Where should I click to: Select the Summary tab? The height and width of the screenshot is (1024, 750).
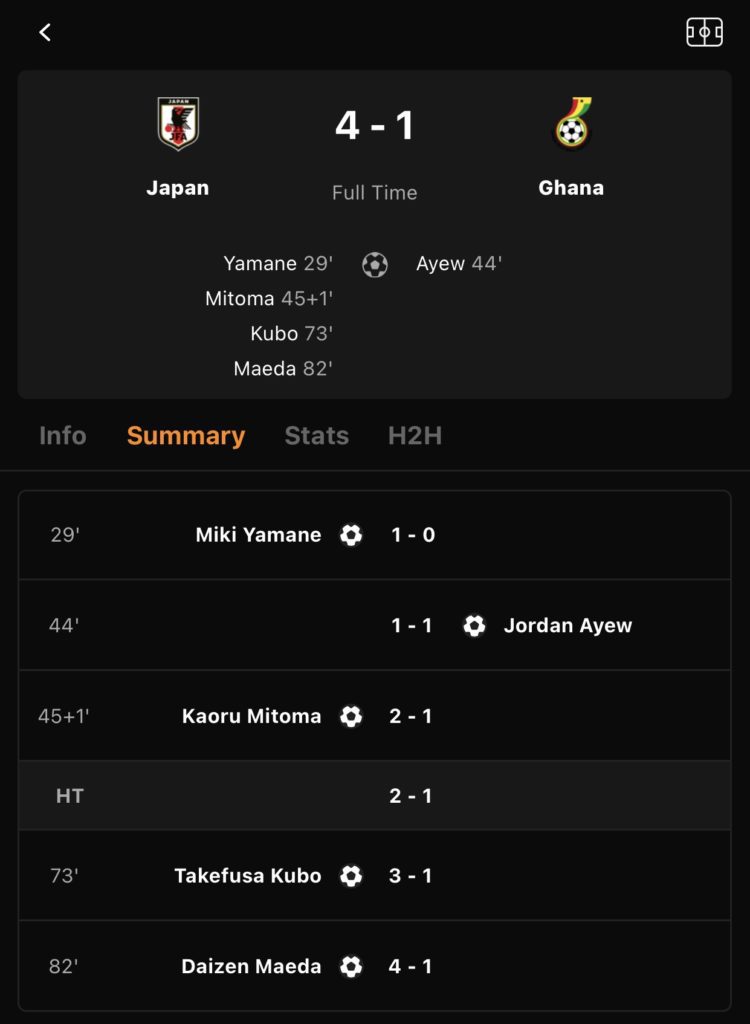point(186,436)
